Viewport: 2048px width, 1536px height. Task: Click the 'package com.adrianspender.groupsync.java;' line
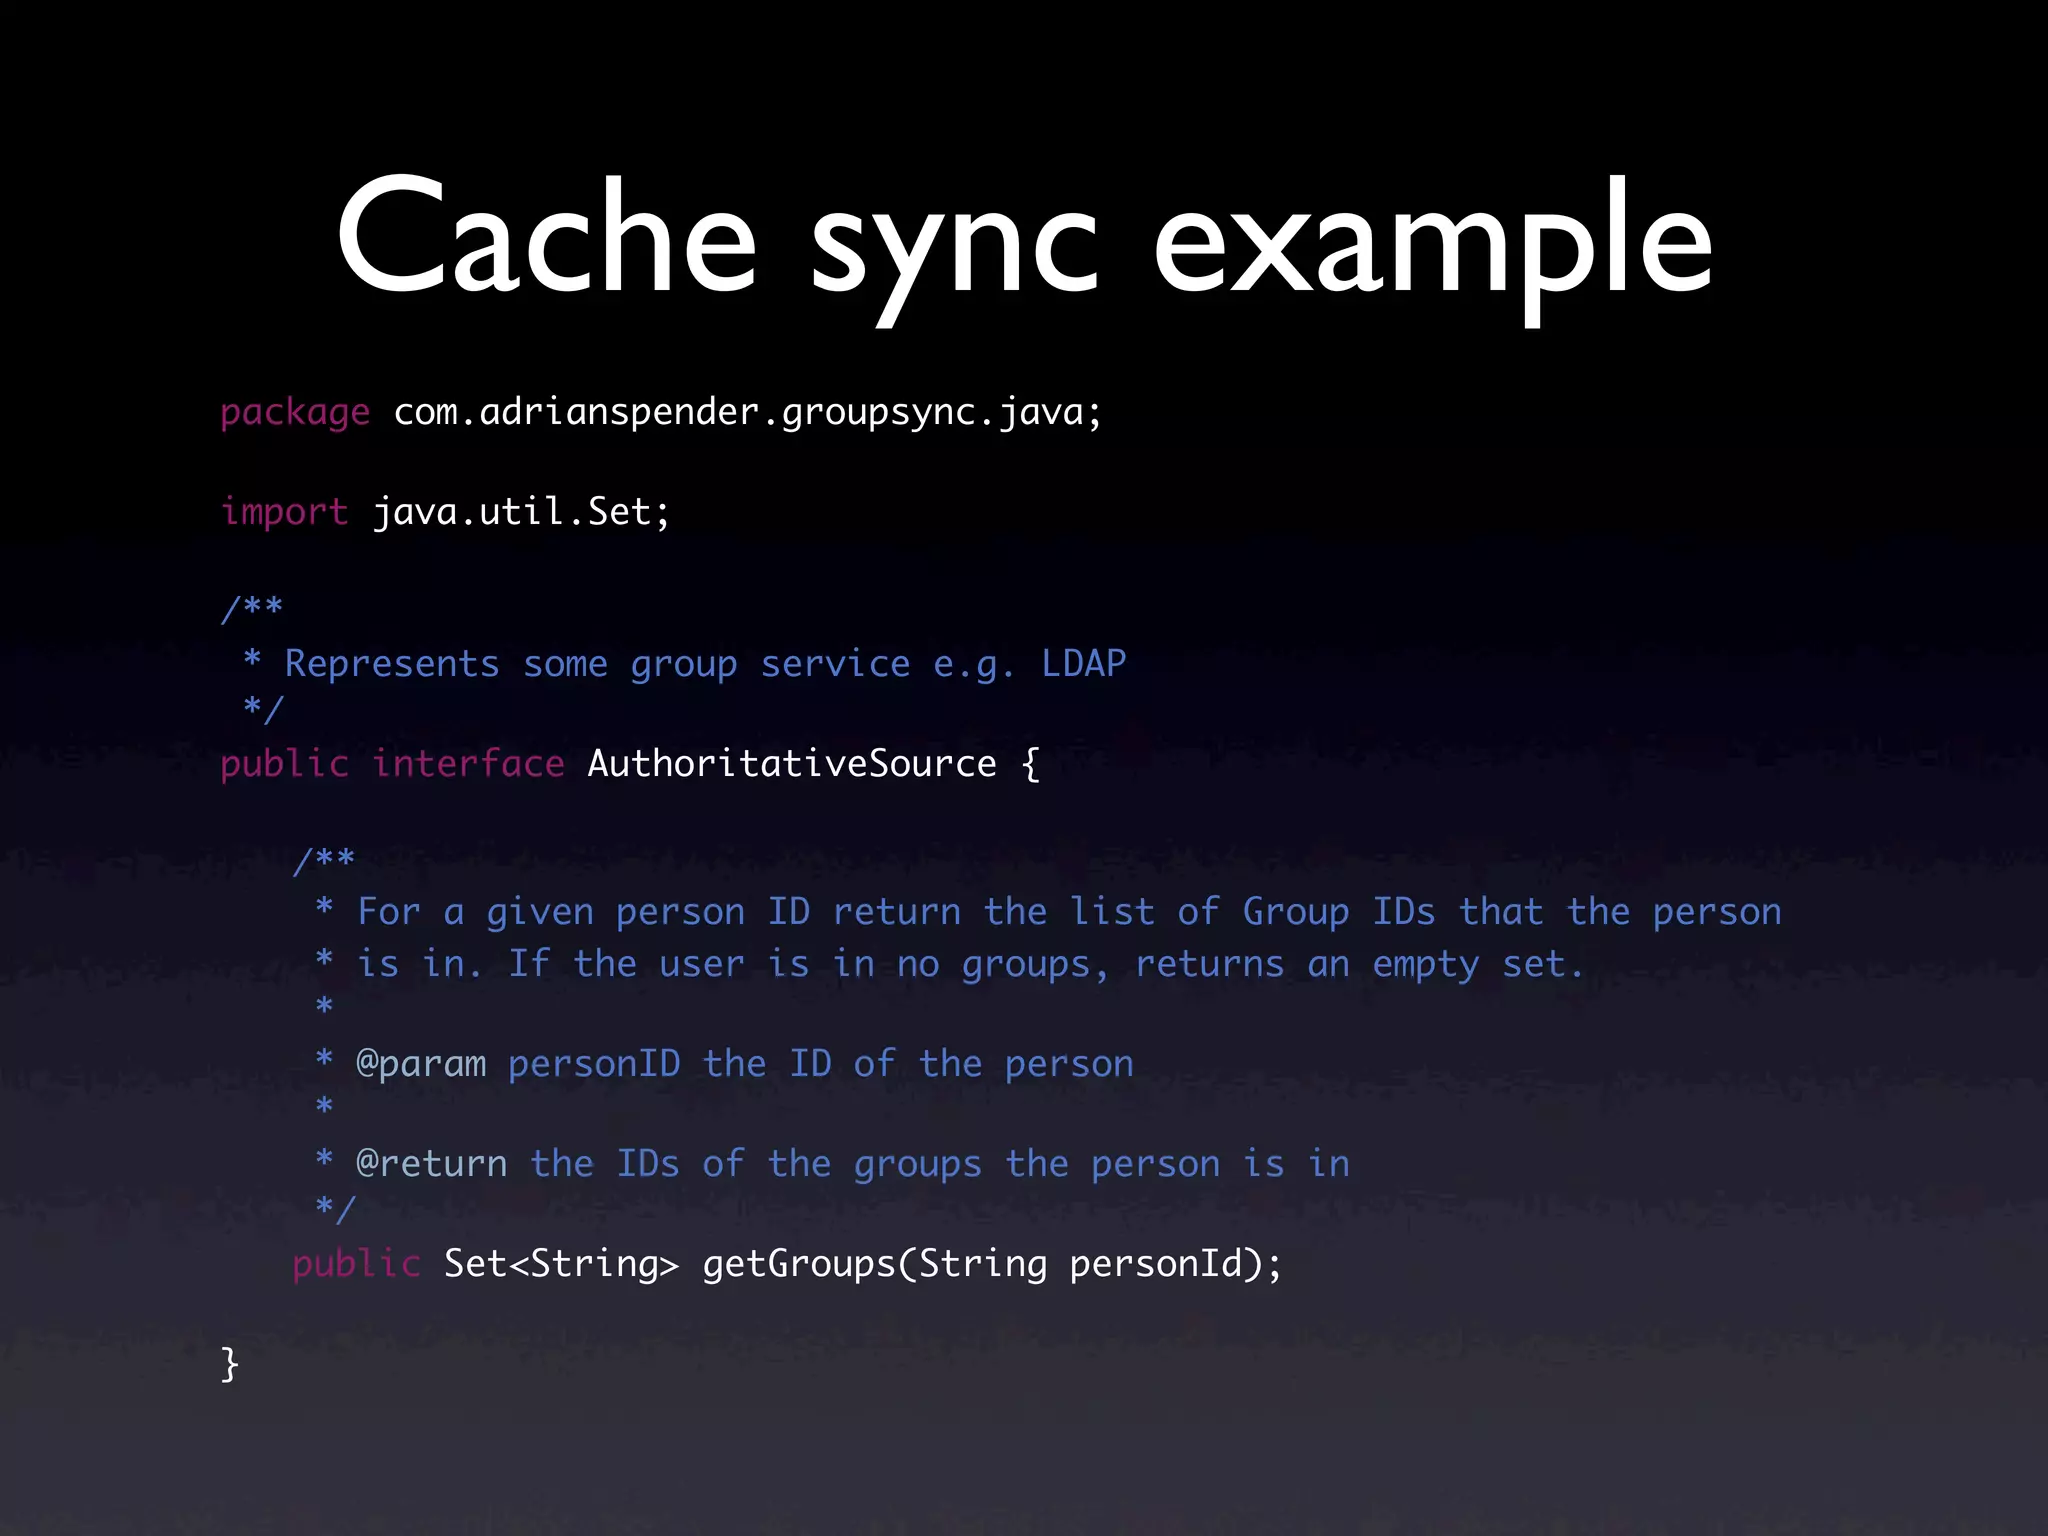(x=661, y=412)
